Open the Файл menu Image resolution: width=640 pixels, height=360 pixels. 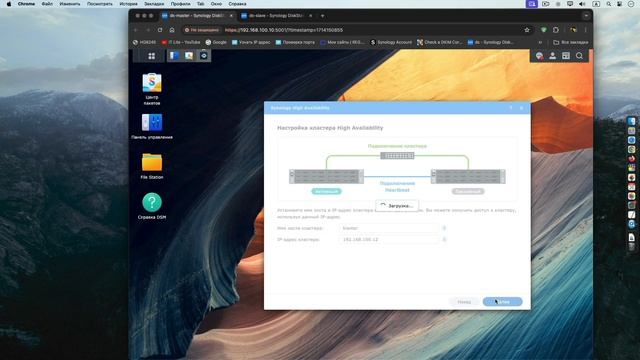pos(47,4)
